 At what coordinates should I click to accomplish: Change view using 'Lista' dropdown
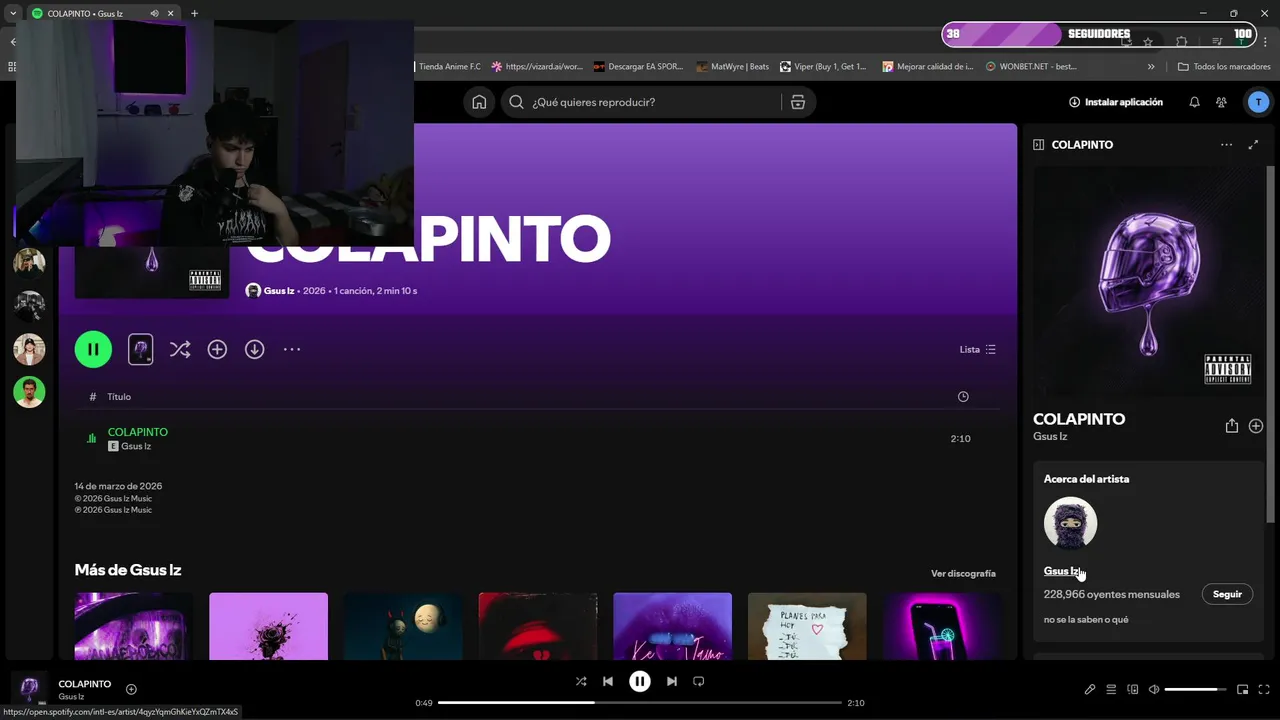[x=977, y=349]
